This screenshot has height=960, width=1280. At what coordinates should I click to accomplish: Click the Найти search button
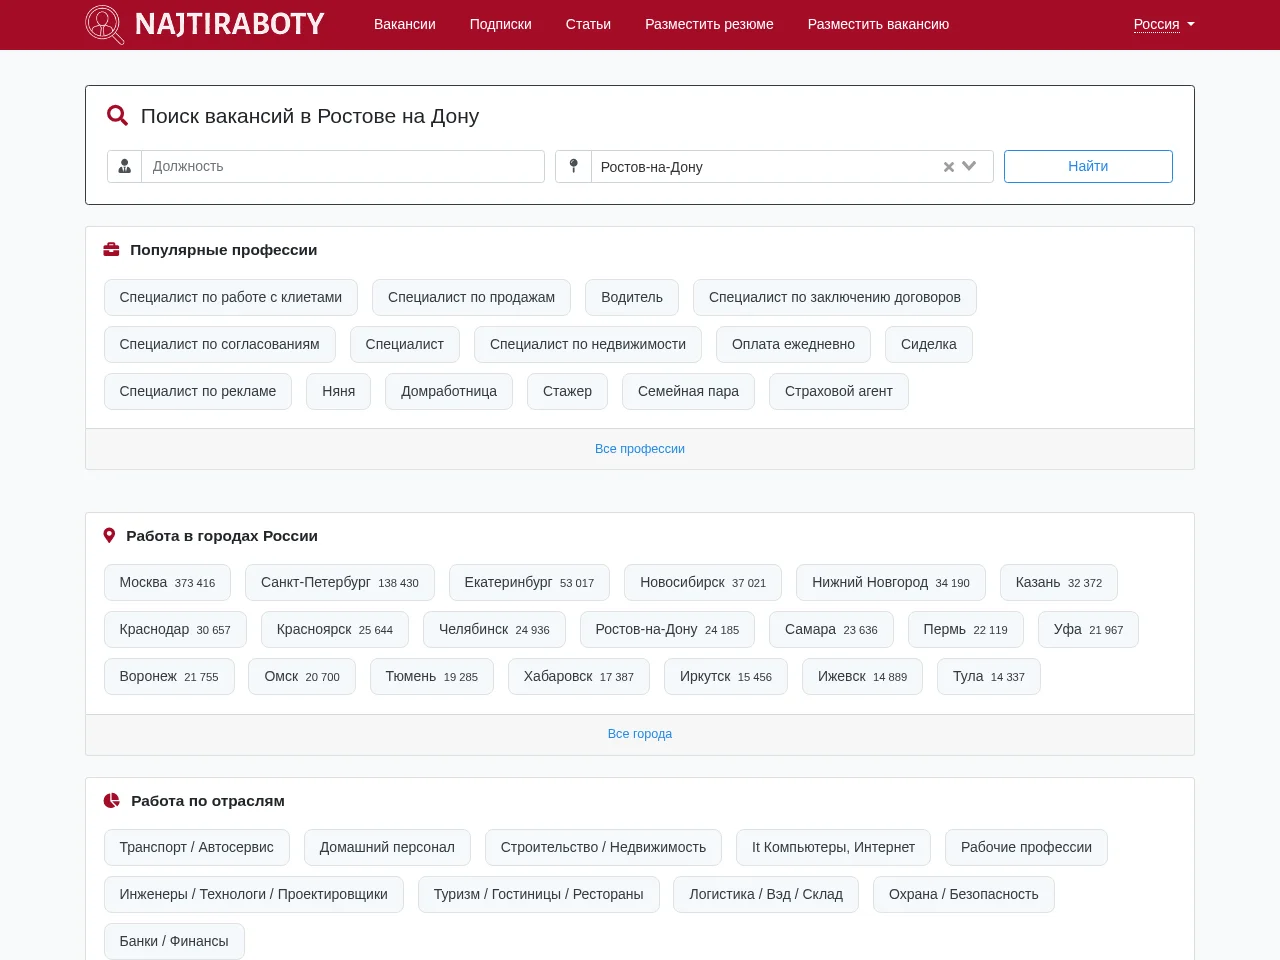click(x=1088, y=166)
